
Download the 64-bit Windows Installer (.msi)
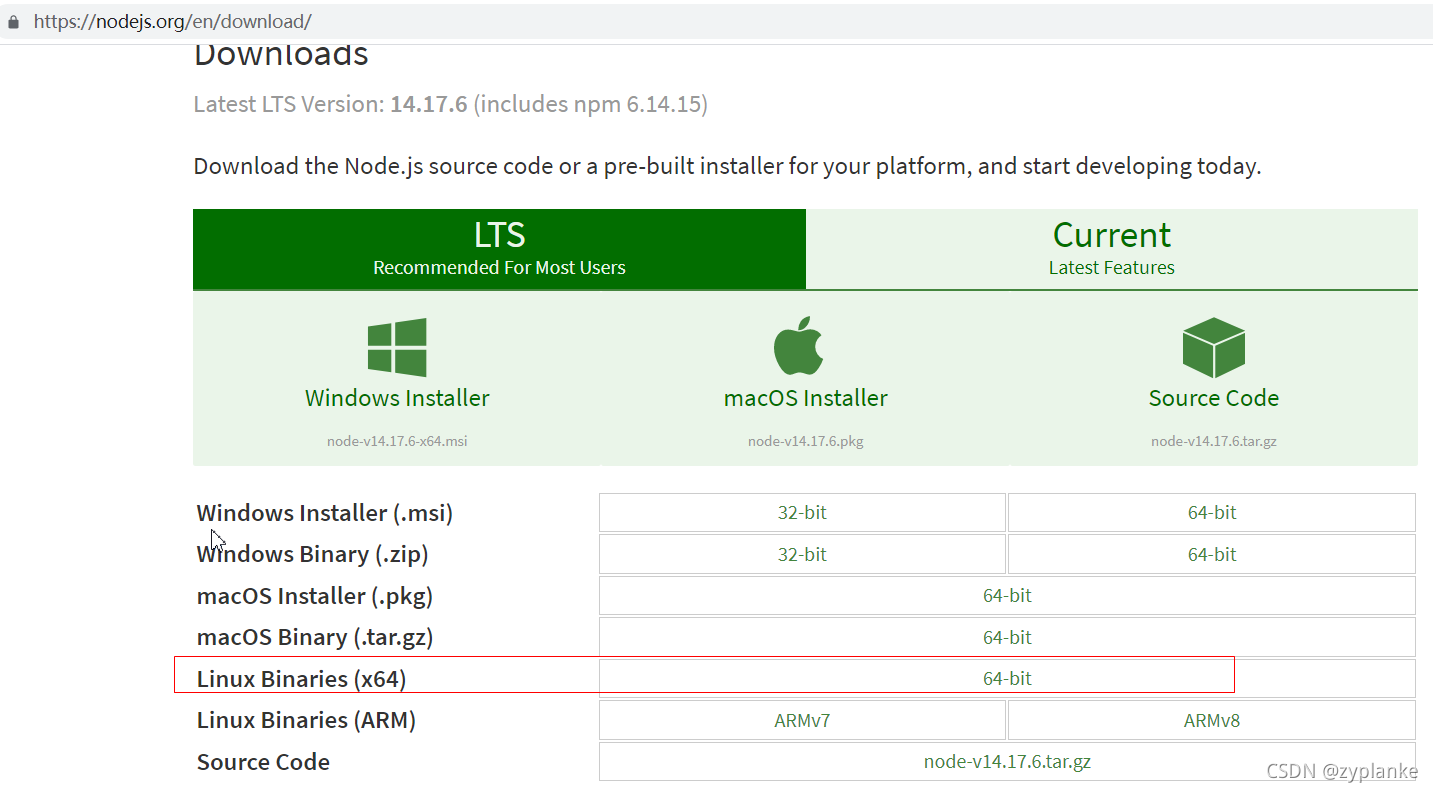pos(1212,512)
